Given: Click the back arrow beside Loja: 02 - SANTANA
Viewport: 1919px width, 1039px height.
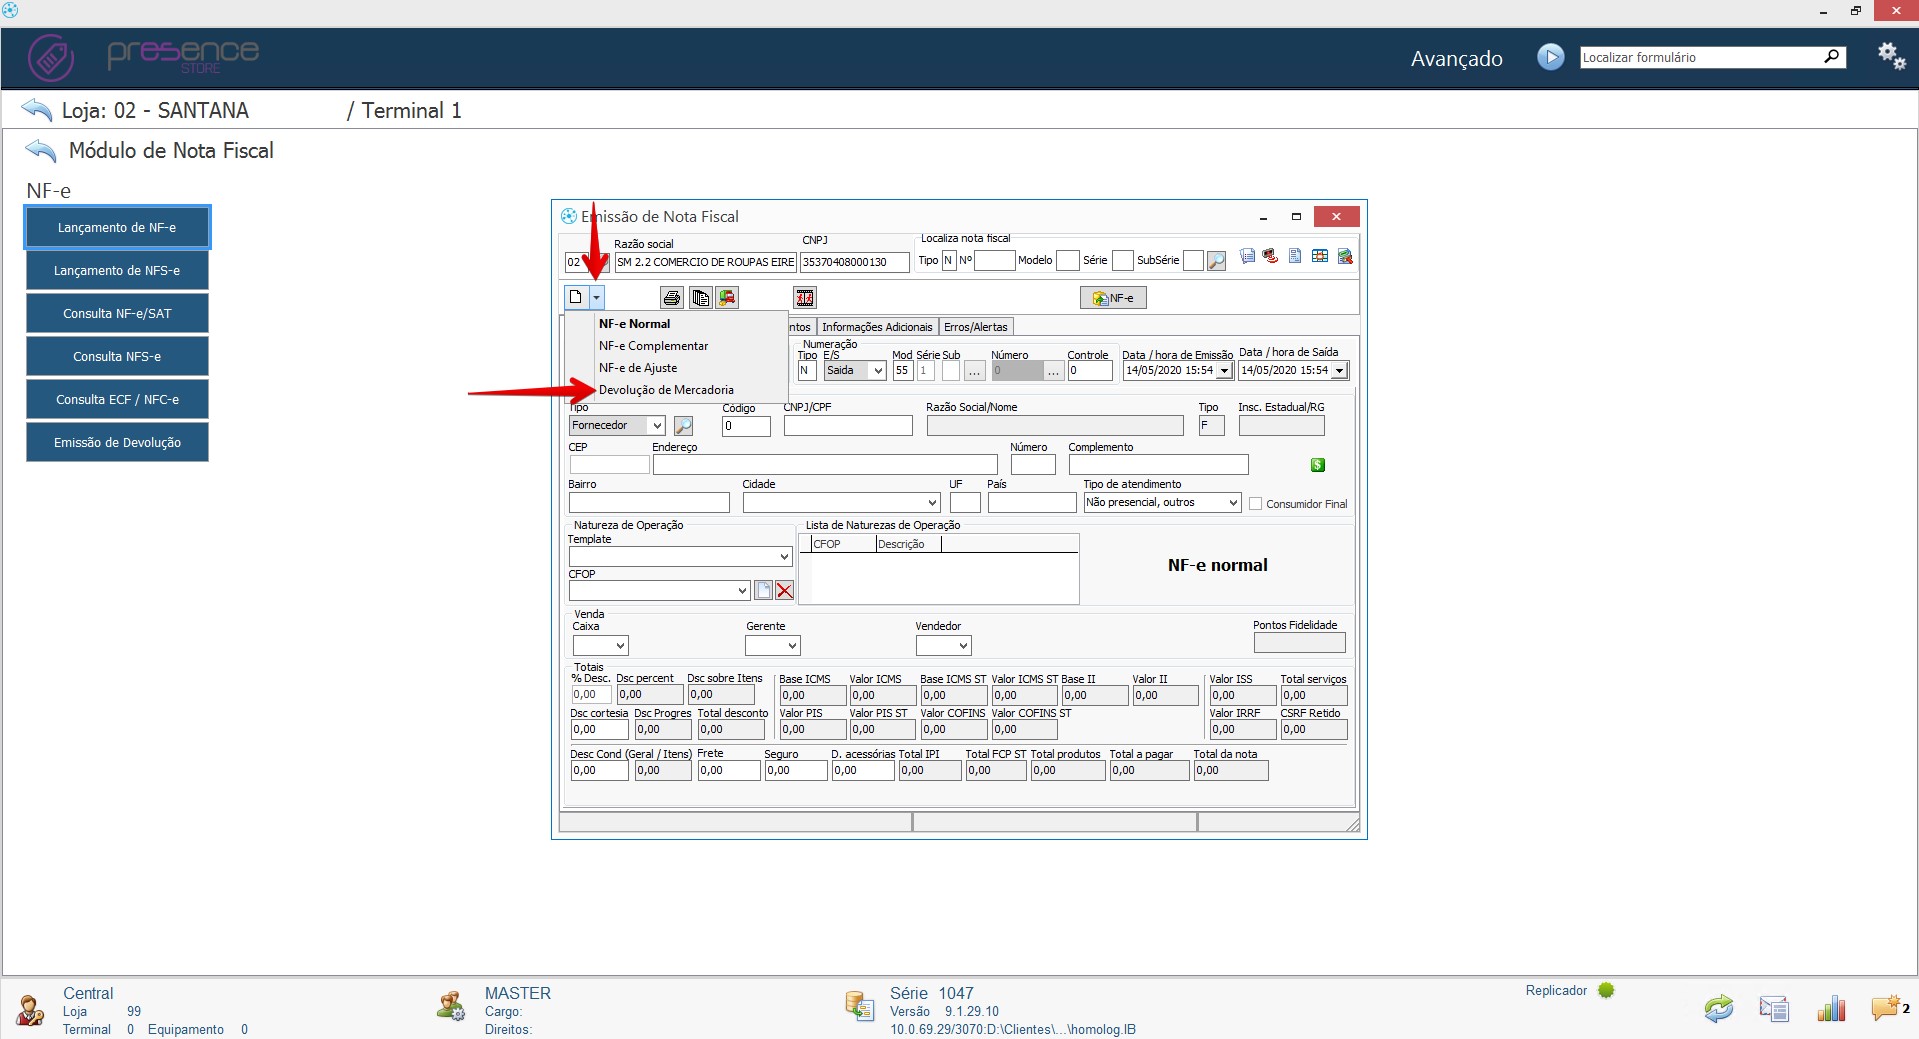Looking at the screenshot, I should click(x=36, y=110).
